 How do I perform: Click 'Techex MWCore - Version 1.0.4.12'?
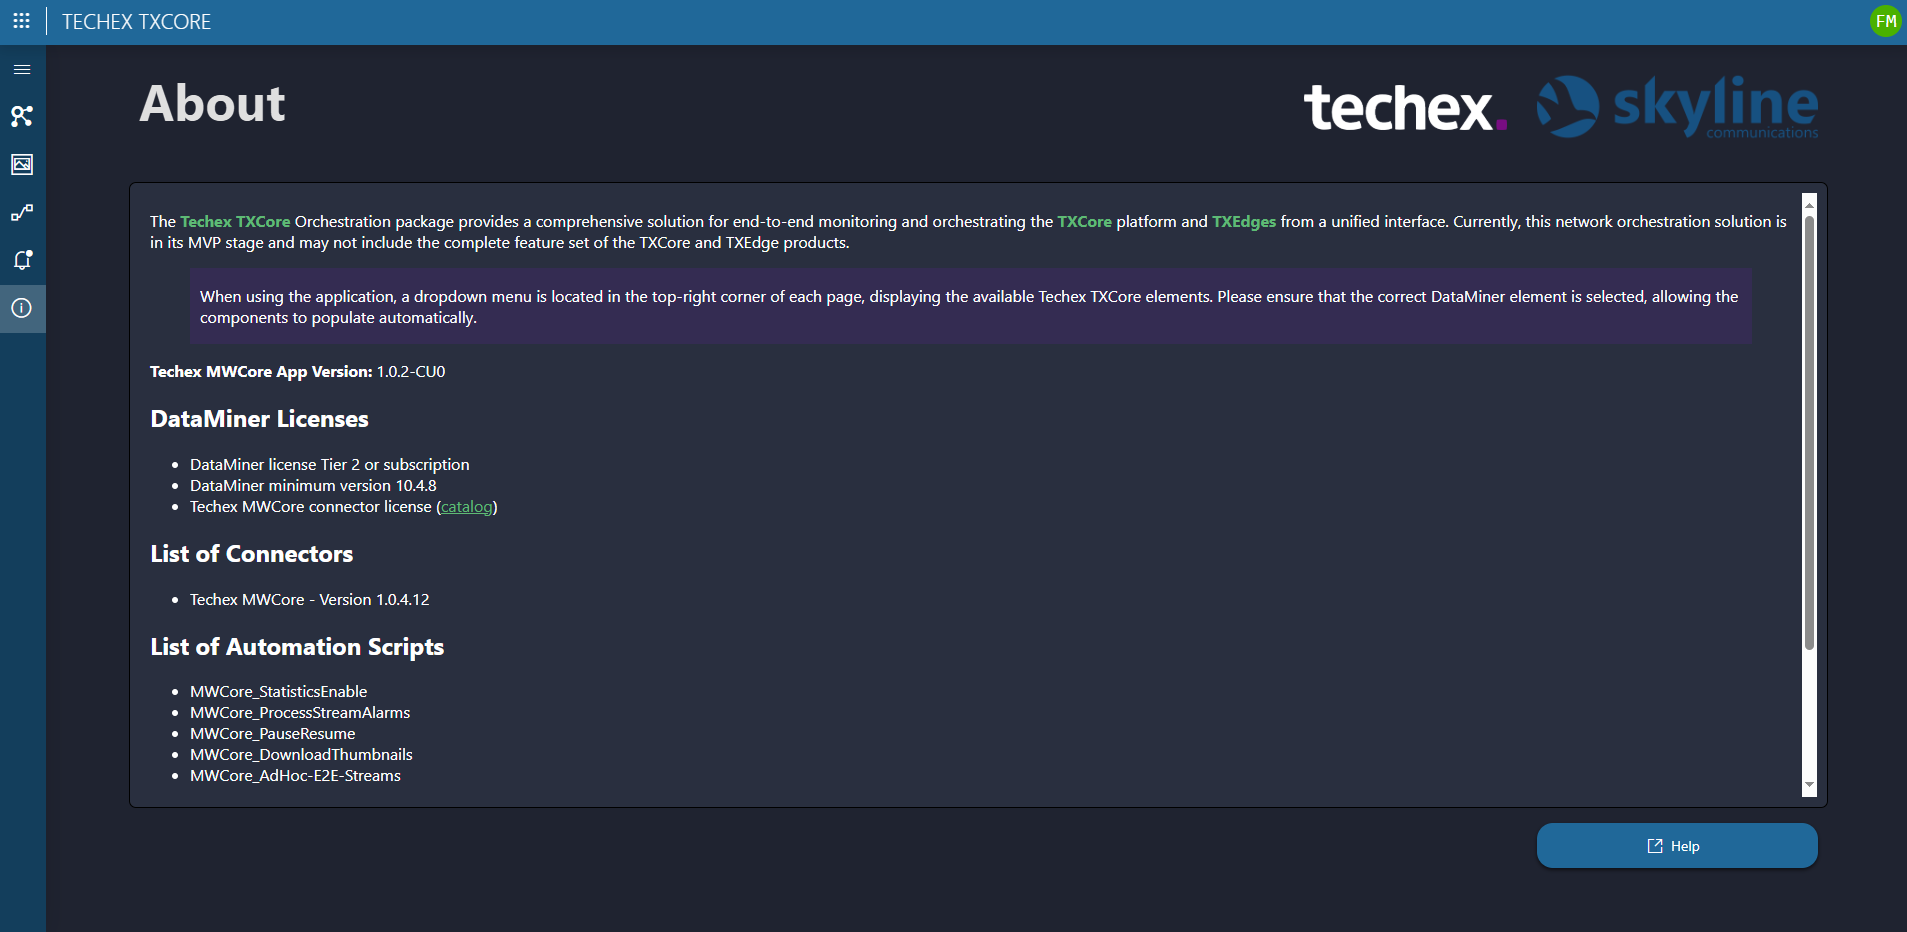click(x=310, y=600)
